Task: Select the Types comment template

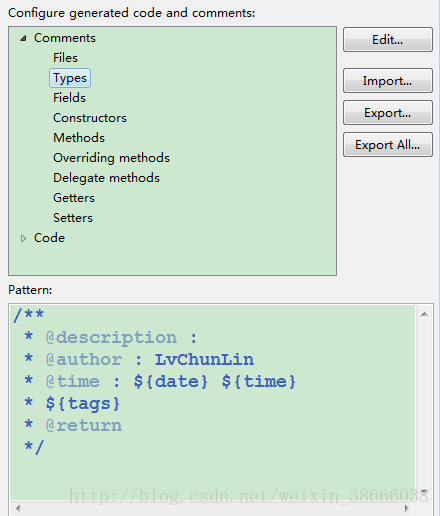Action: [x=70, y=78]
